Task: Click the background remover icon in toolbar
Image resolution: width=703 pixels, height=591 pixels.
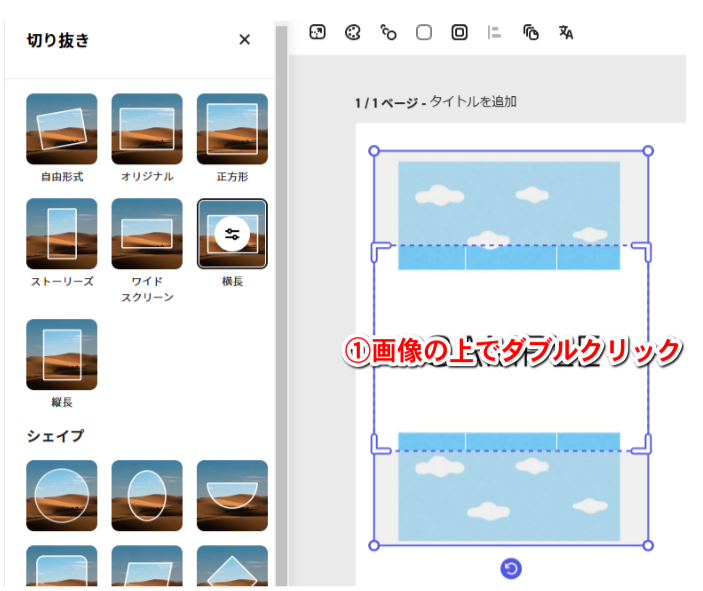Action: [x=317, y=32]
